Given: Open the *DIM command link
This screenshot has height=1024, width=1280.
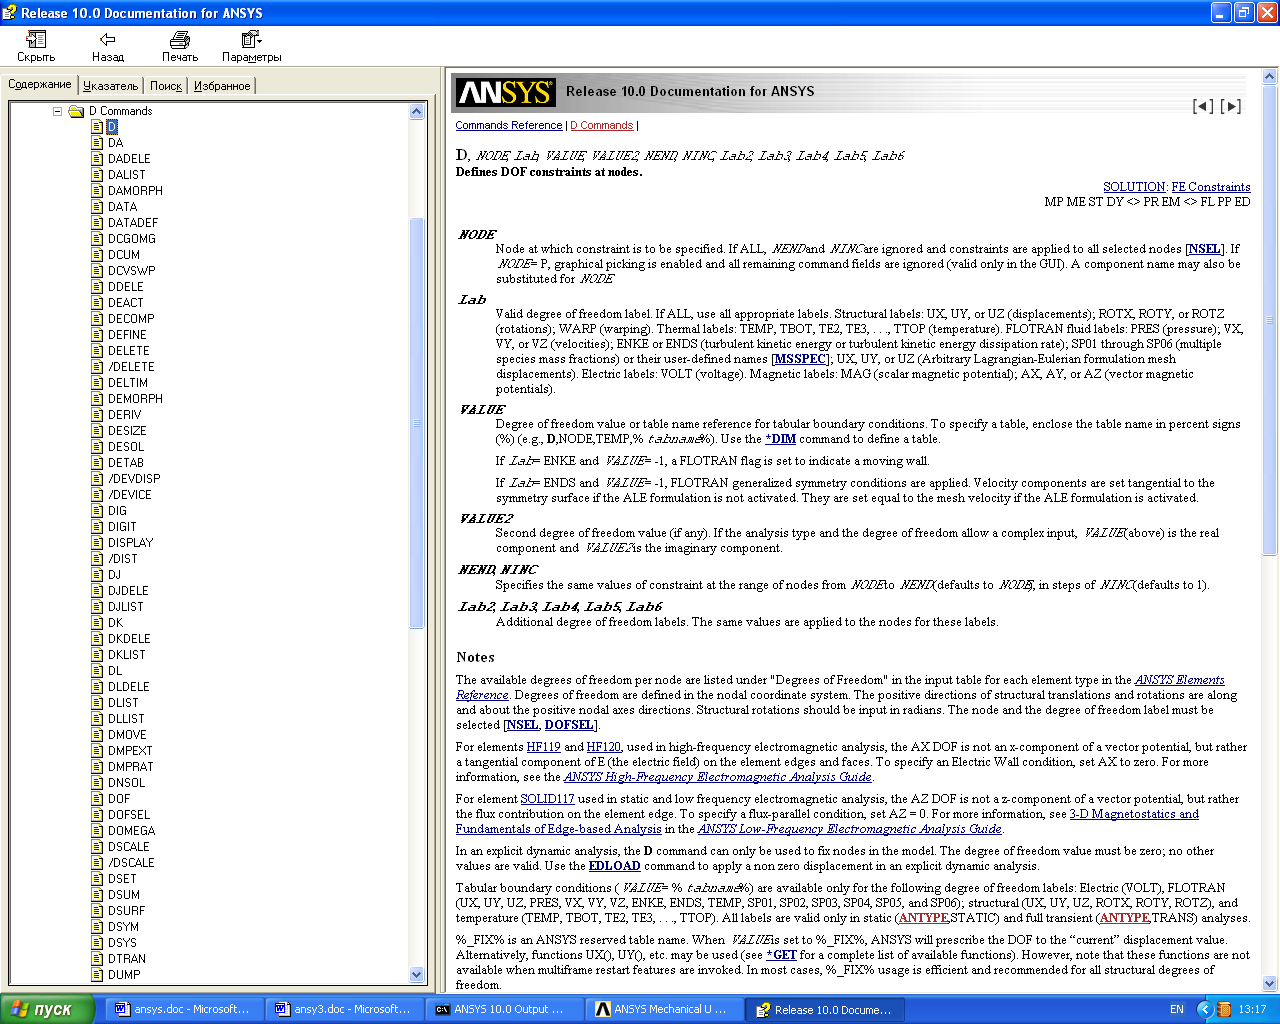Looking at the screenshot, I should tap(781, 439).
